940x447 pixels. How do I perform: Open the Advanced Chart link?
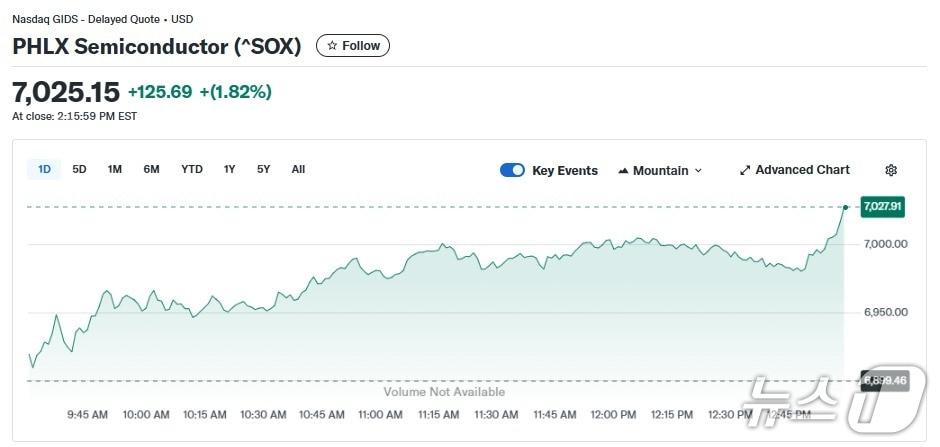(802, 170)
